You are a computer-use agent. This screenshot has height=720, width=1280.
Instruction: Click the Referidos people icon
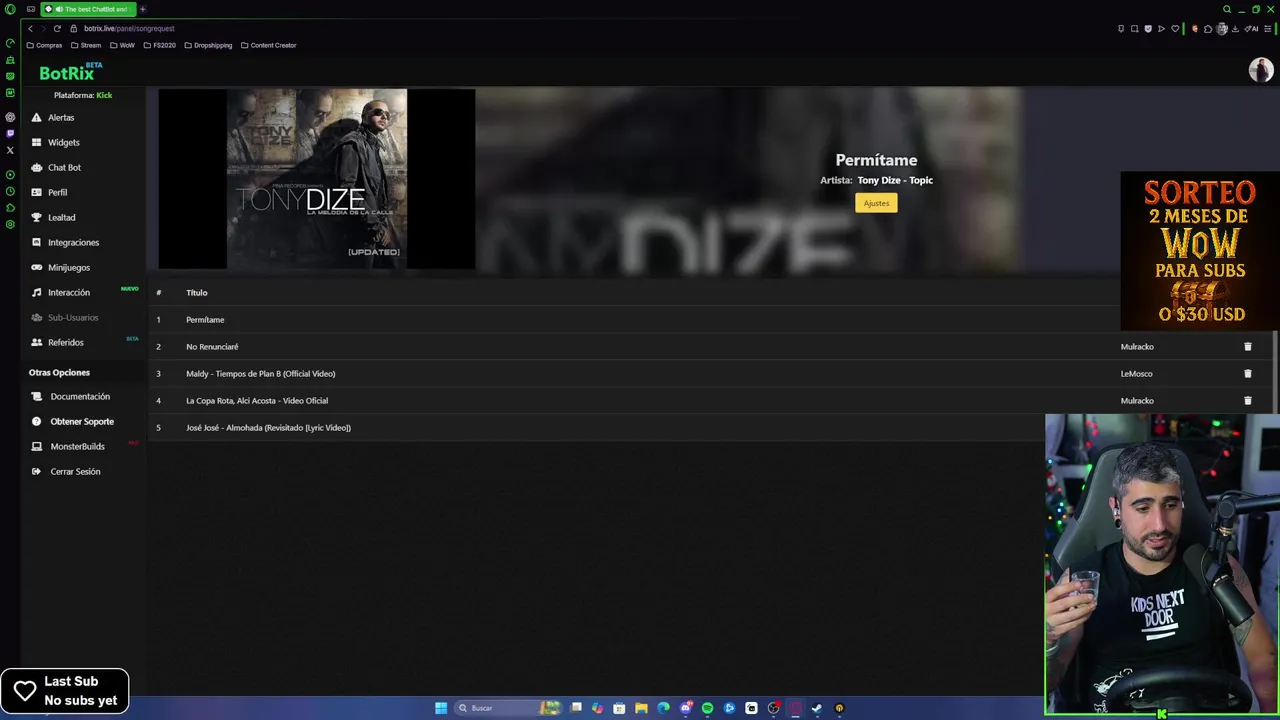37,343
